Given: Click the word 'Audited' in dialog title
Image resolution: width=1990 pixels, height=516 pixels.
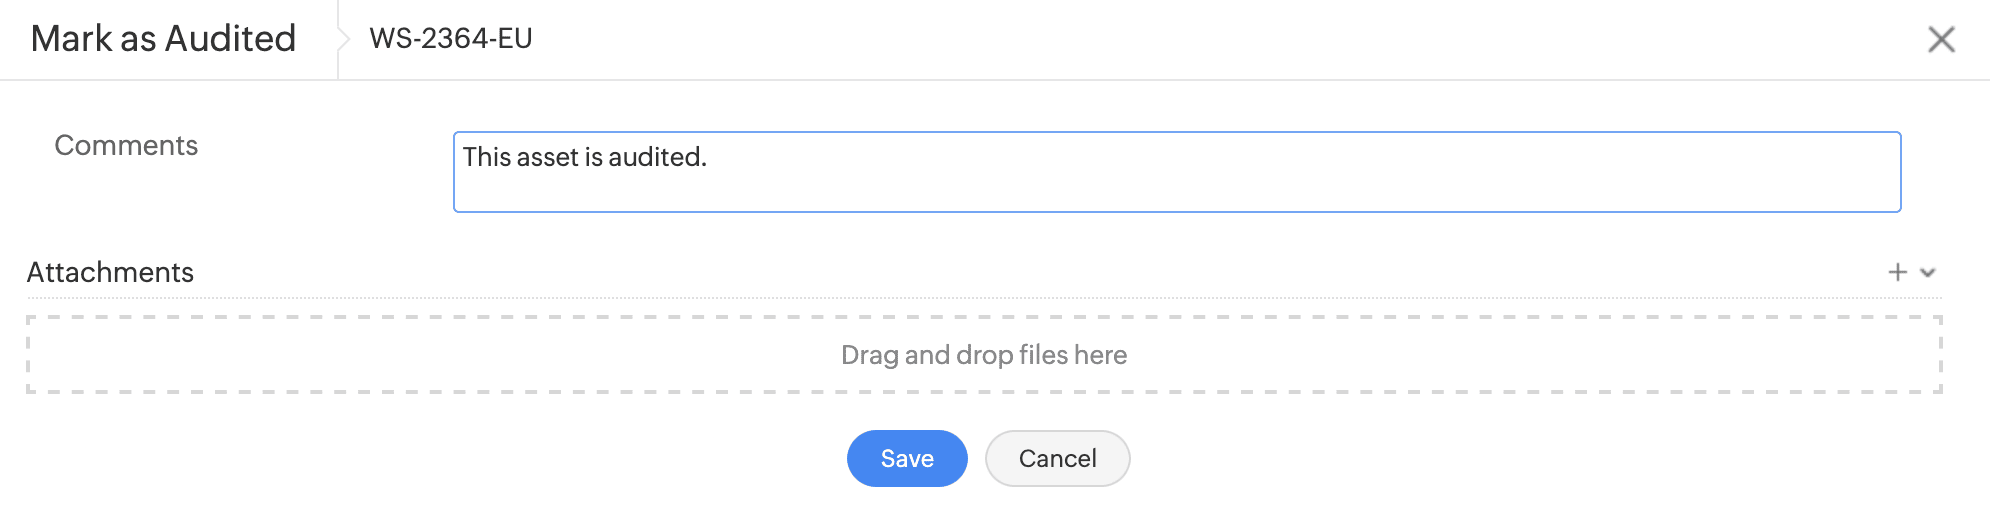Looking at the screenshot, I should 230,39.
